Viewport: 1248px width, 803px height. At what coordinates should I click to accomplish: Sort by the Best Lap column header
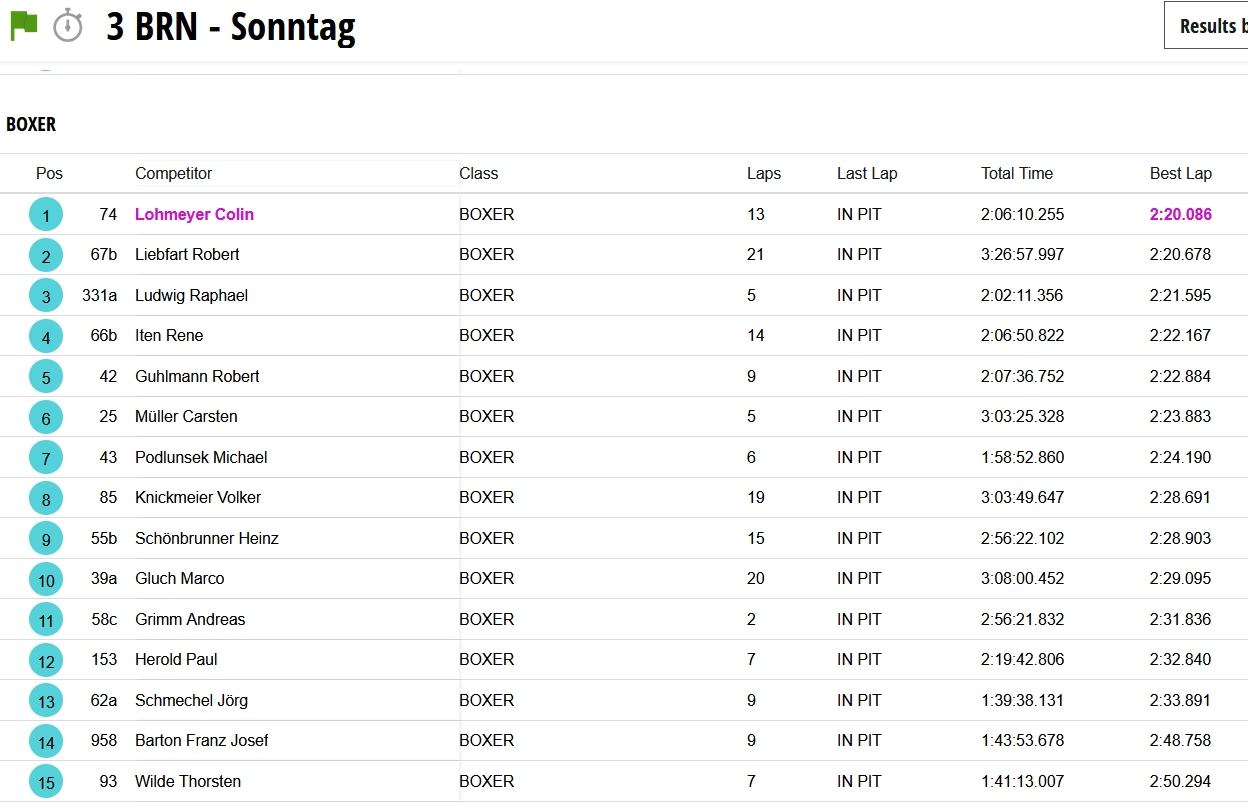[1180, 174]
